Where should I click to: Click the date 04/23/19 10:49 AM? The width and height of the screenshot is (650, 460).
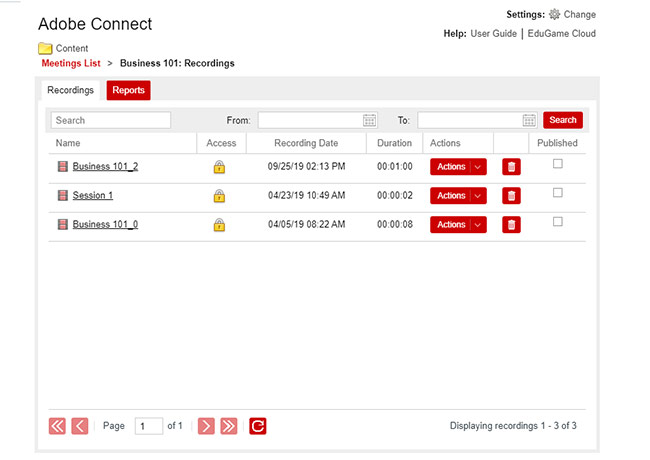click(306, 196)
